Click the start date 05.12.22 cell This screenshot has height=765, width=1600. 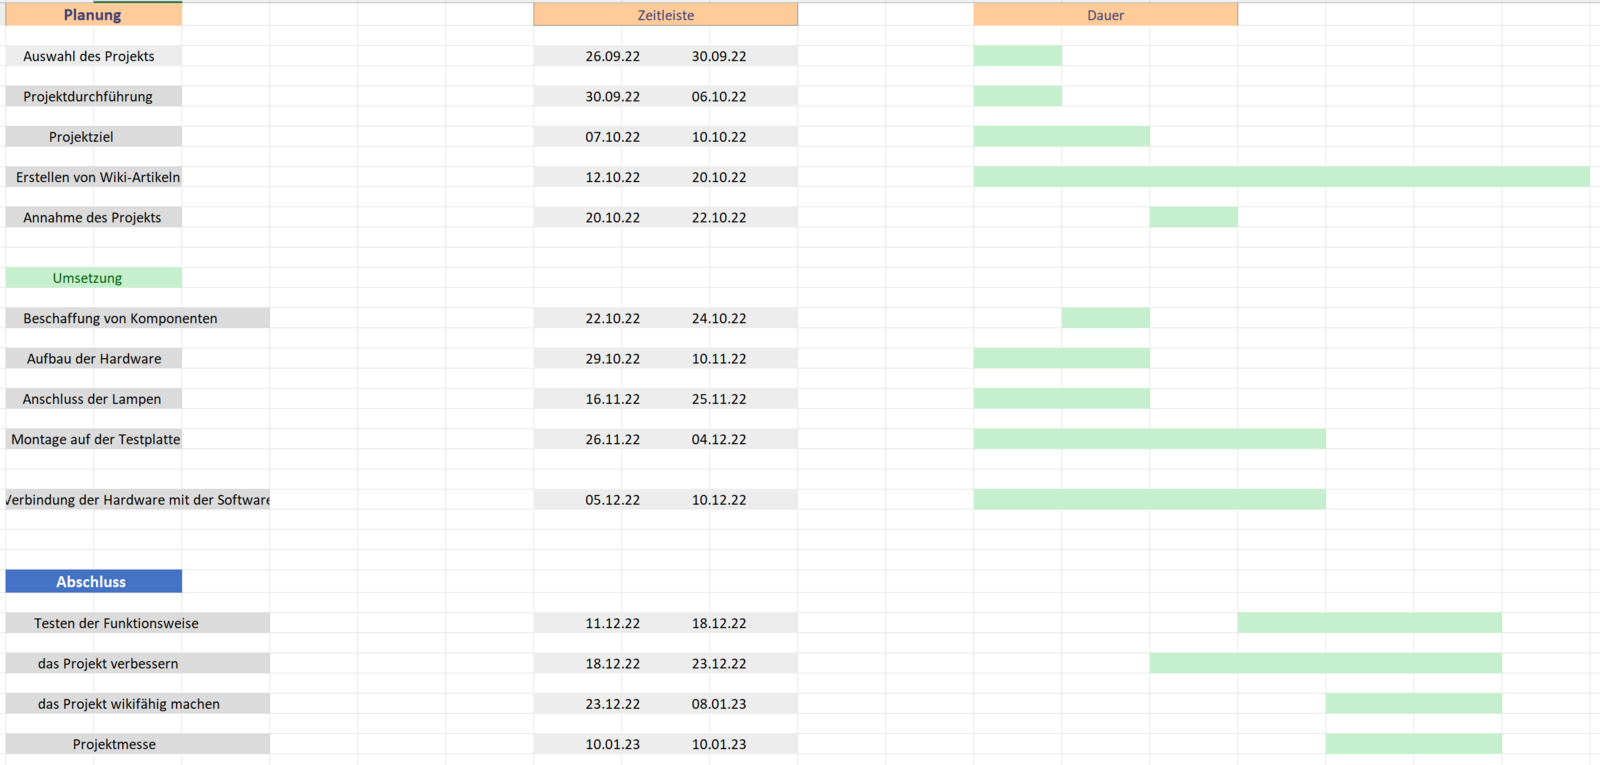click(612, 500)
